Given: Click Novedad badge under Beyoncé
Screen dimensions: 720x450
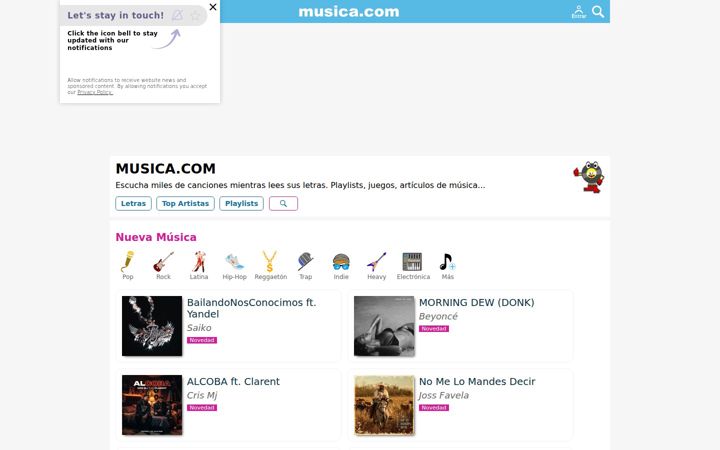Looking at the screenshot, I should 434,329.
